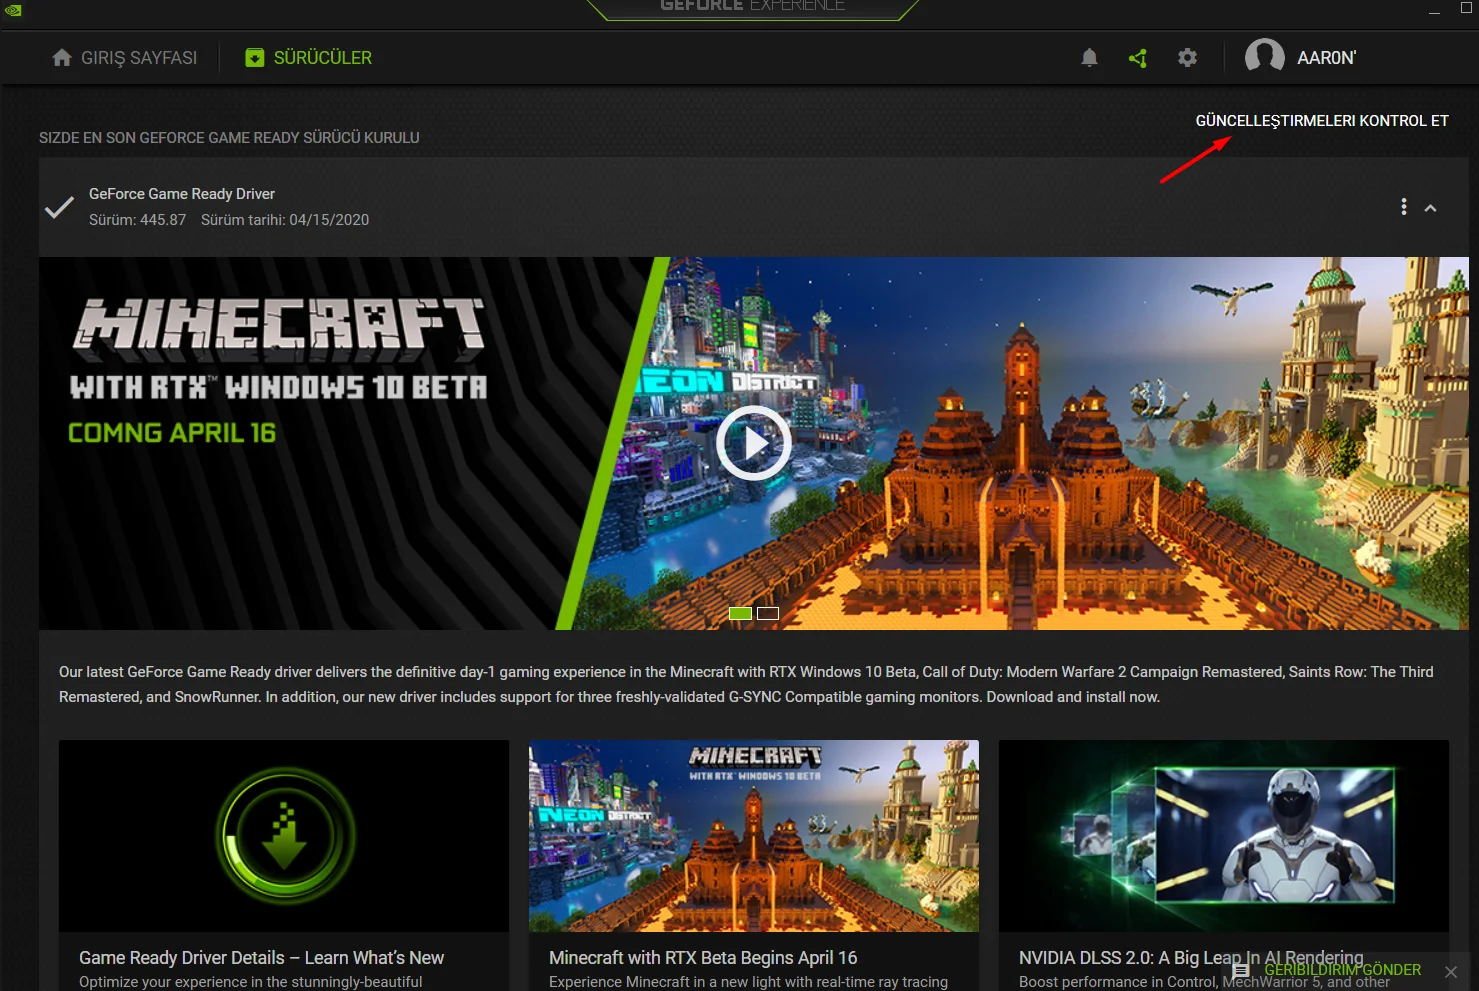Click the green share icon
Viewport: 1479px width, 991px height.
click(1138, 58)
